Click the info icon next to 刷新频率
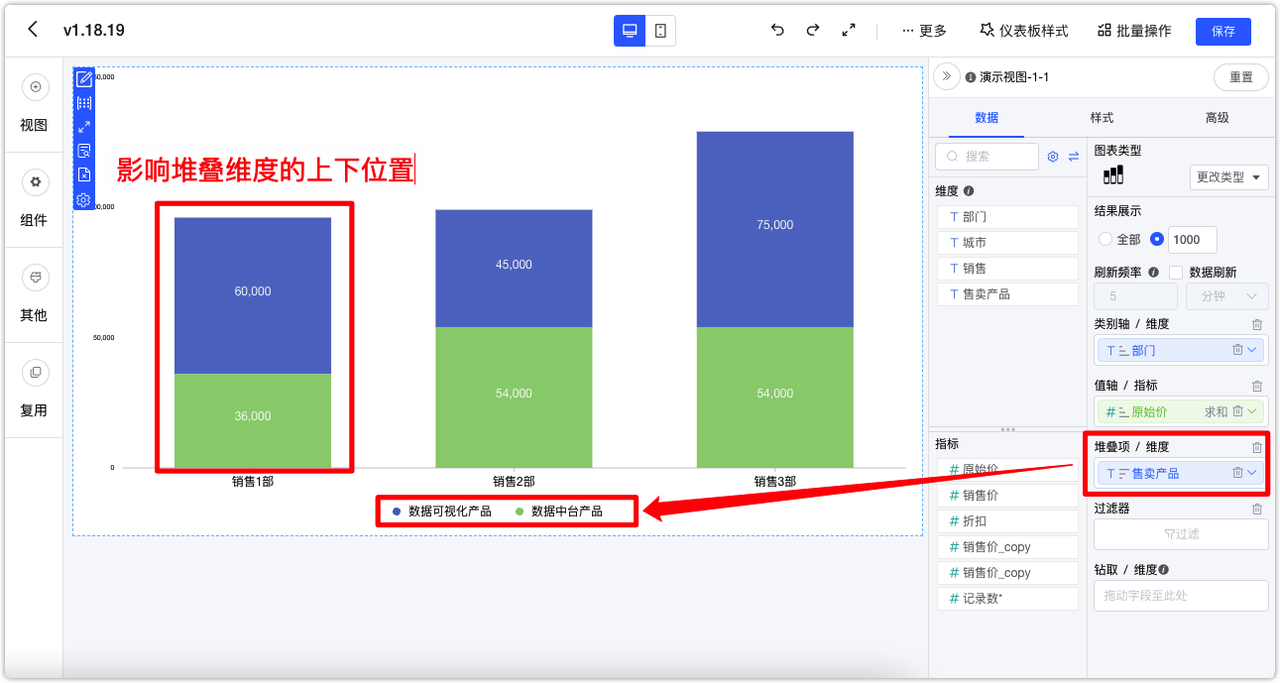The image size is (1280, 683). (x=1154, y=272)
